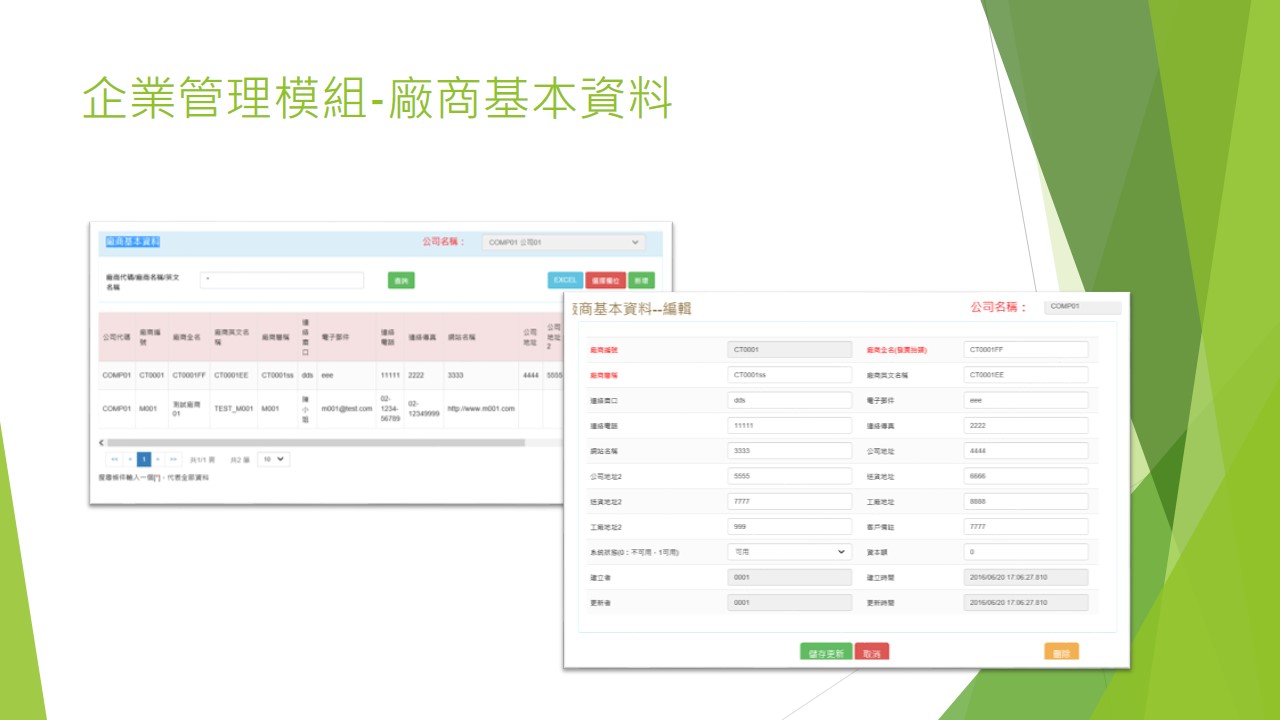Click the CT0001FF field in the edit form
Viewport: 1280px width, 720px height.
click(x=1026, y=349)
